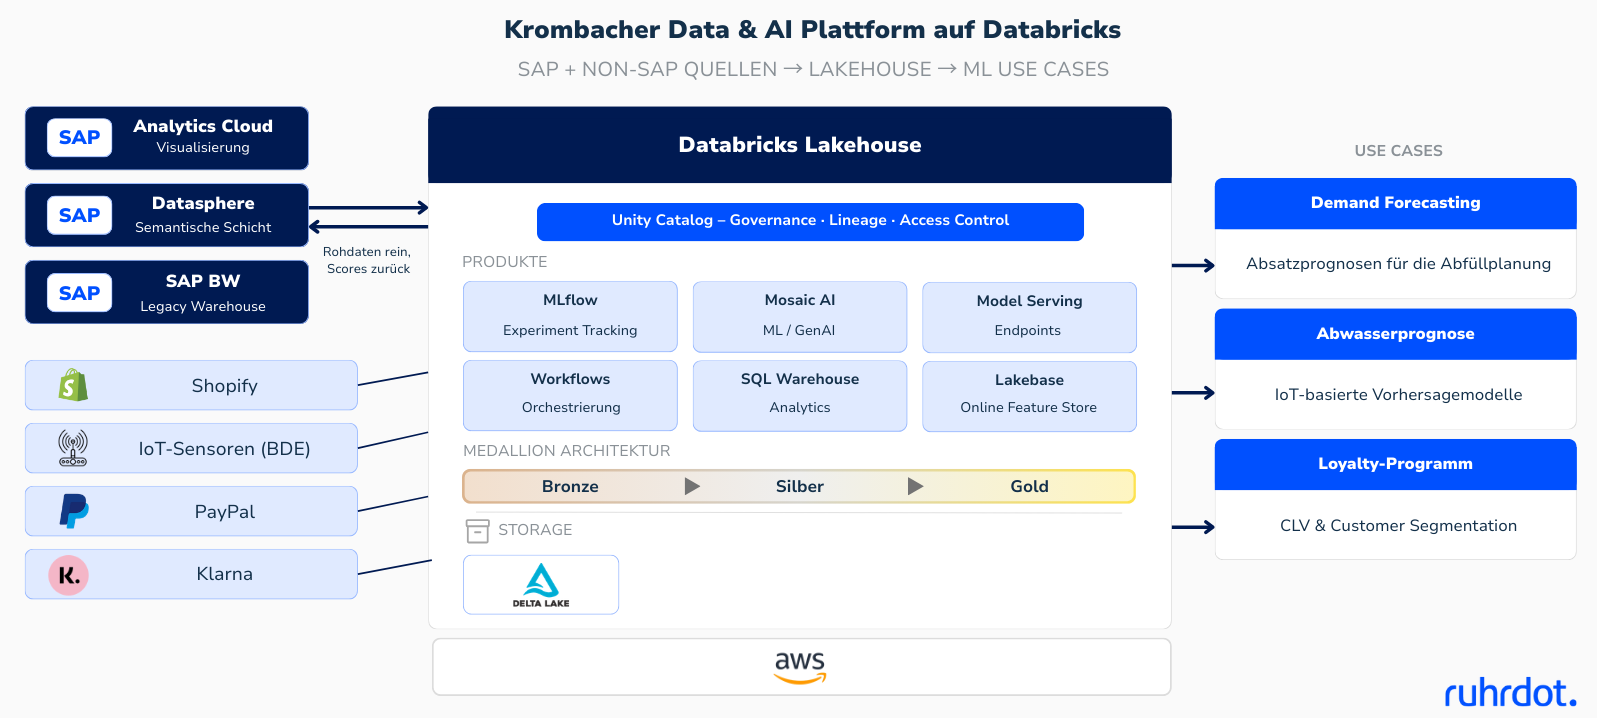Screen dimensions: 1597x718
Task: Click the Bronze stage label
Action: click(x=570, y=486)
